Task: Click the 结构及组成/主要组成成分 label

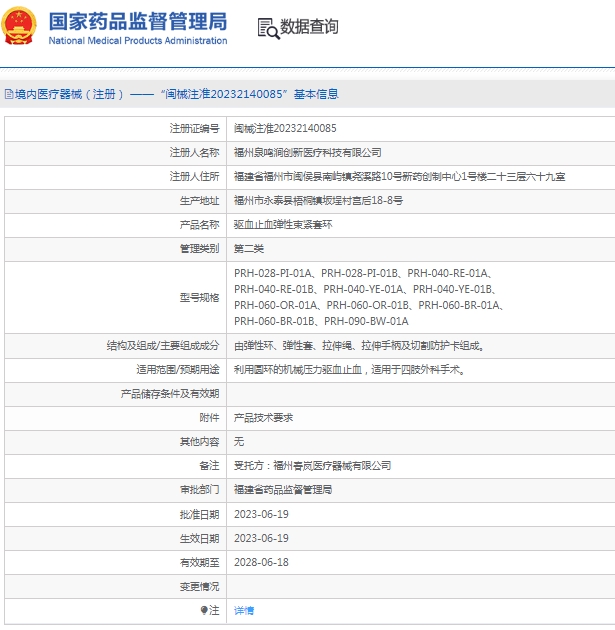Action: [163, 346]
